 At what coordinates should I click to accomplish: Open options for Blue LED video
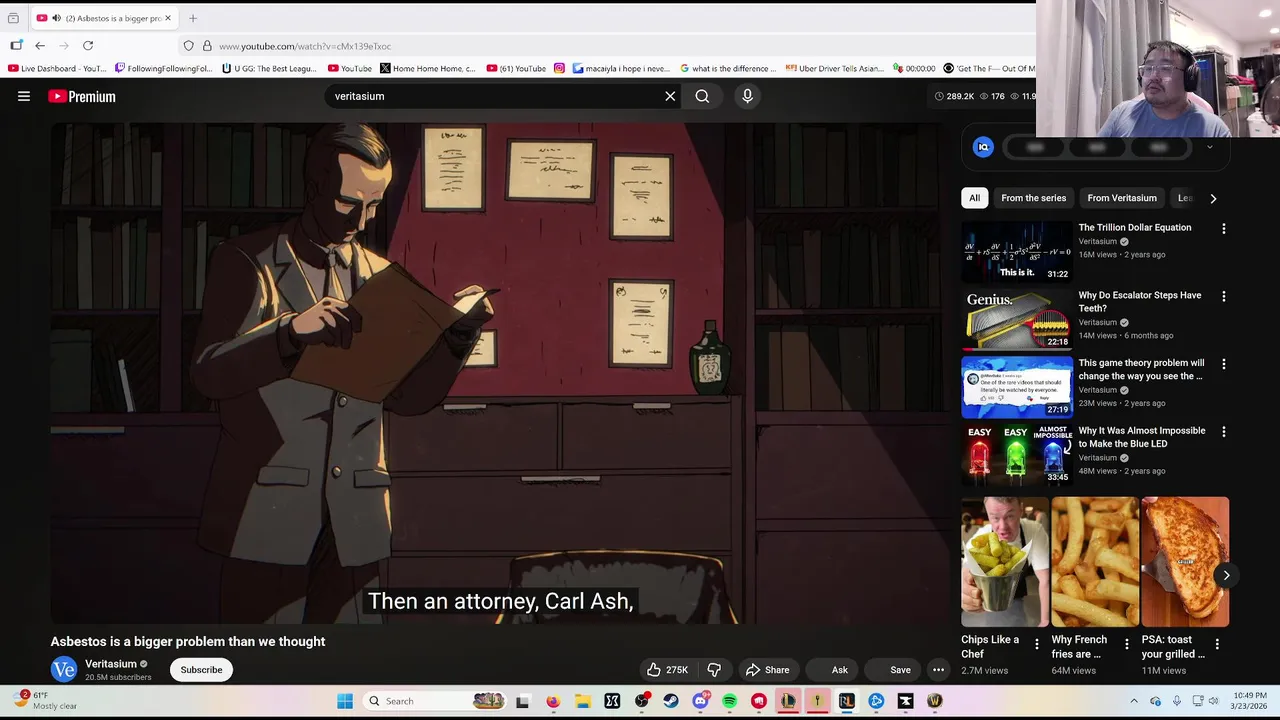(x=1223, y=432)
